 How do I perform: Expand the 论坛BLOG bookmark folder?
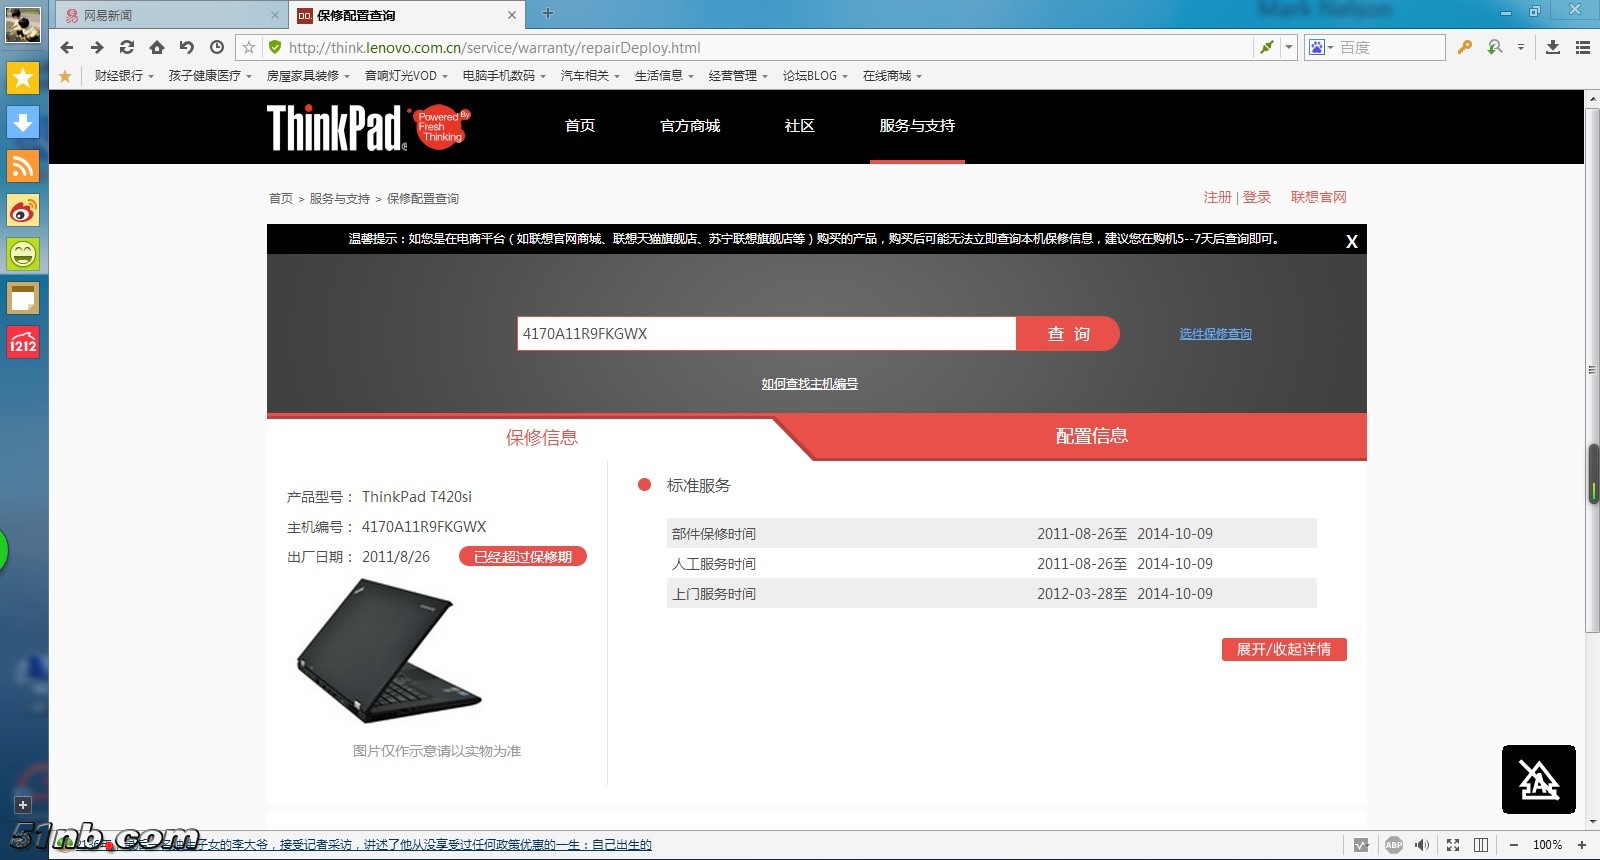point(815,76)
